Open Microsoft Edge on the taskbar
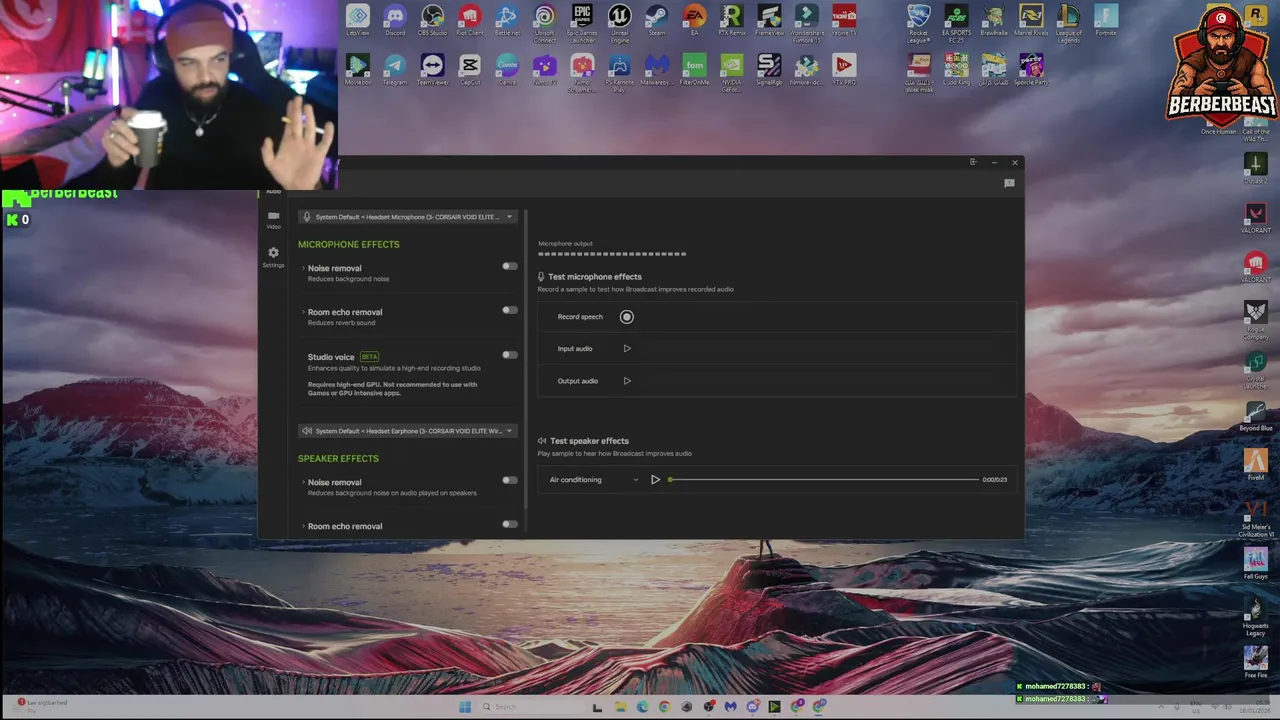The width and height of the screenshot is (1280, 720). click(x=642, y=707)
